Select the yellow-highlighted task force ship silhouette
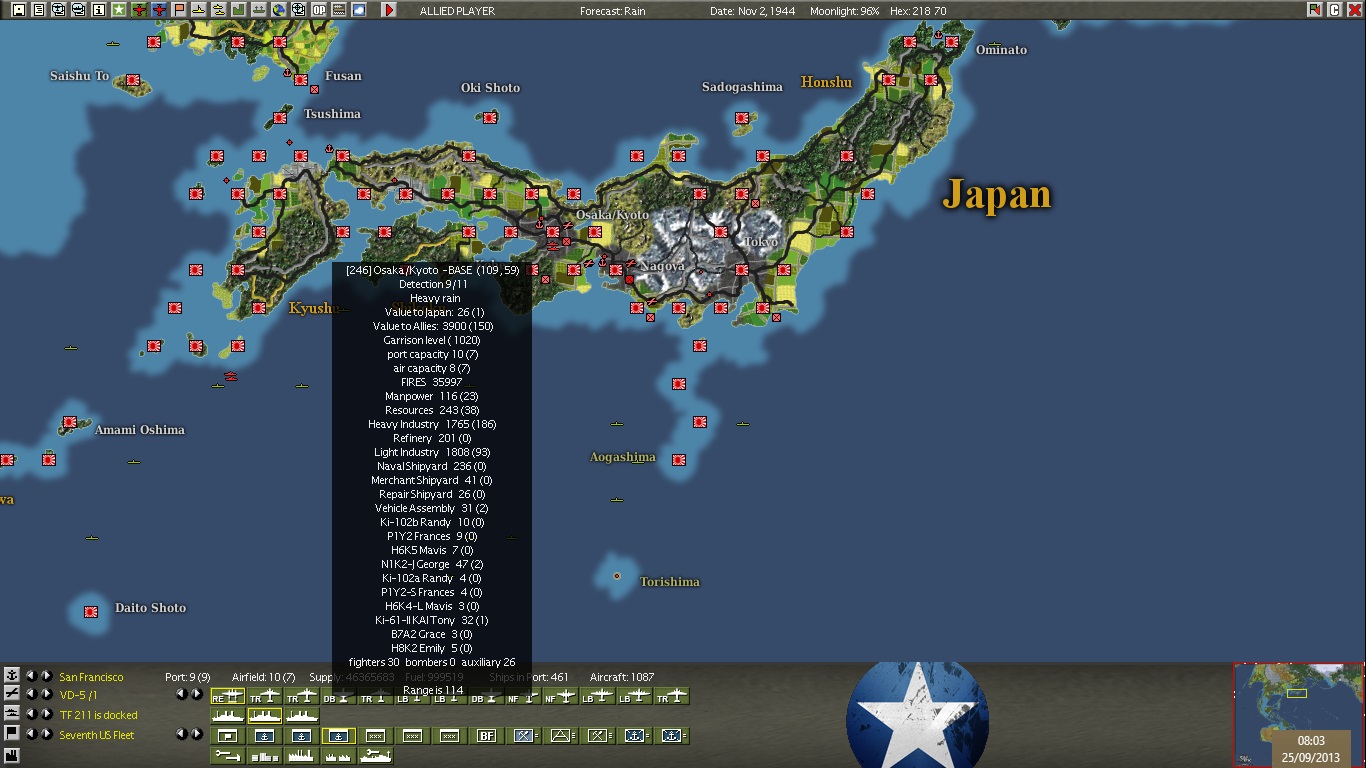 [x=264, y=716]
